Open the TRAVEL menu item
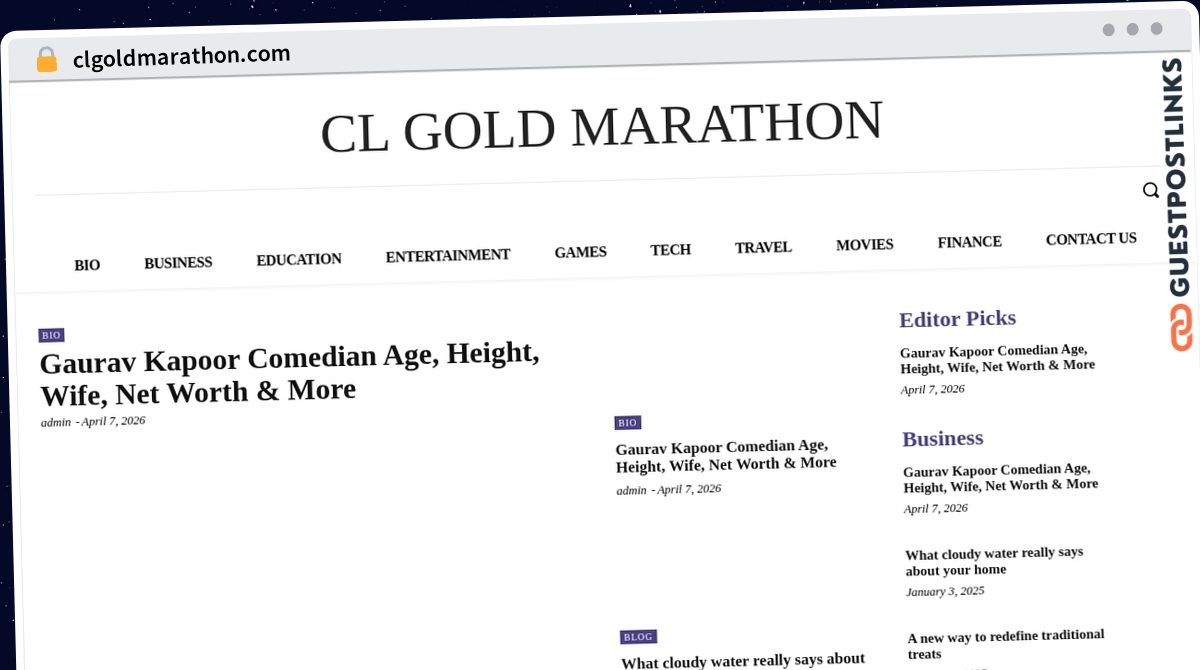The image size is (1200, 670). click(x=763, y=247)
